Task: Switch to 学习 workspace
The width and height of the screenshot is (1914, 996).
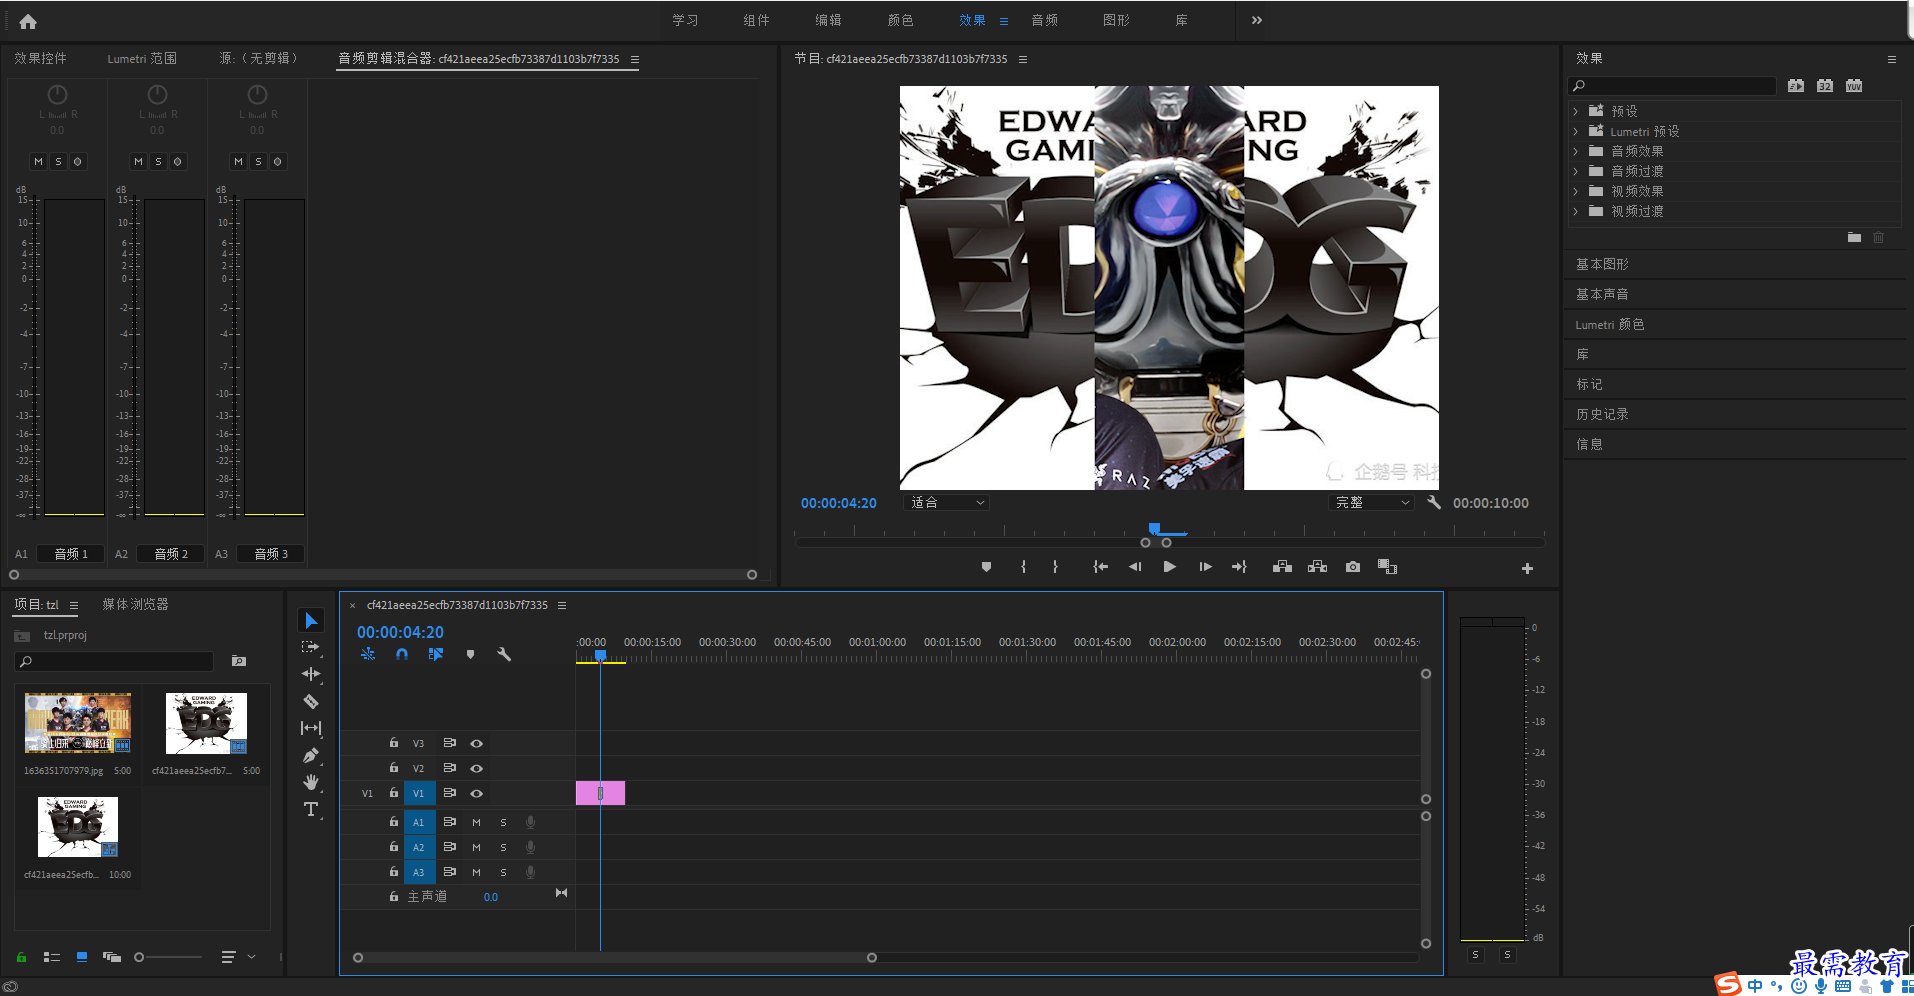Action: click(x=685, y=20)
